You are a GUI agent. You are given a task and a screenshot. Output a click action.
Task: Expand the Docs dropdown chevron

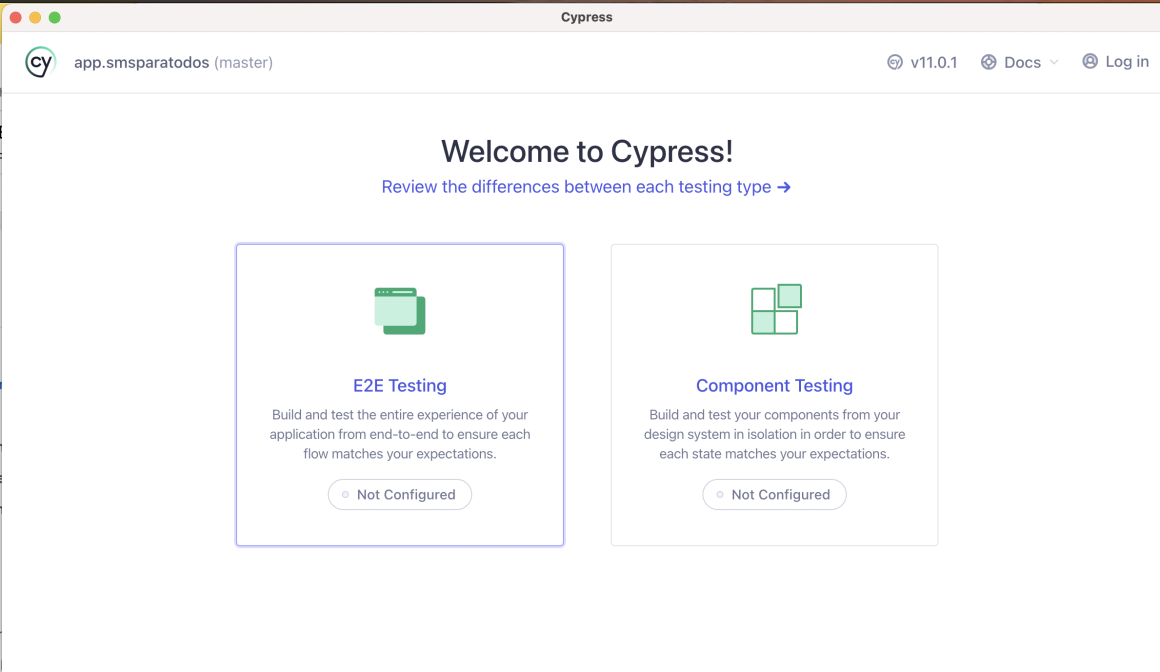click(x=1054, y=62)
